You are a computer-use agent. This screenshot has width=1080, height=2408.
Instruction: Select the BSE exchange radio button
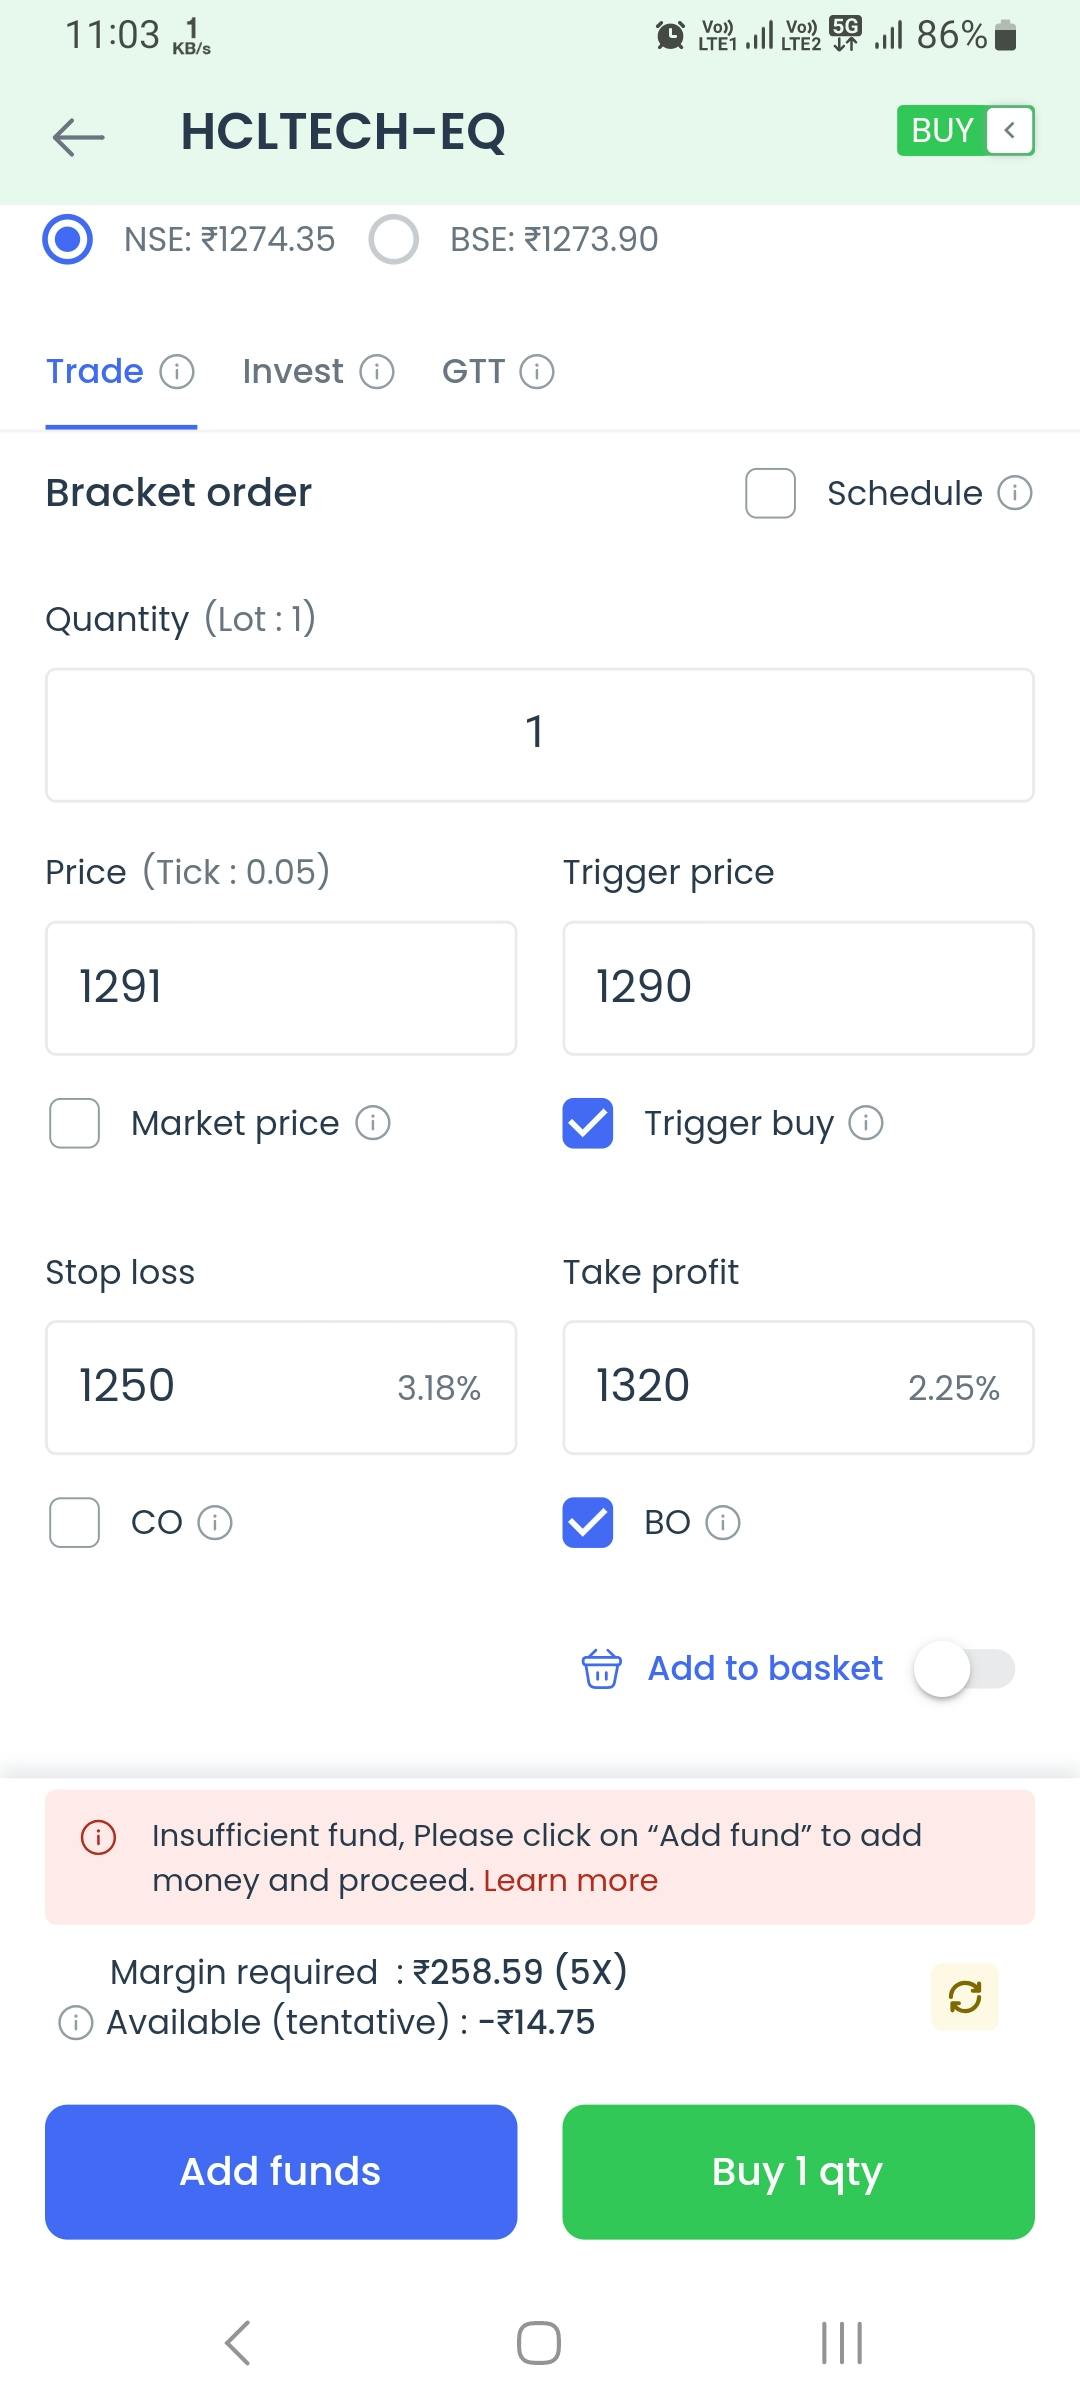tap(394, 240)
